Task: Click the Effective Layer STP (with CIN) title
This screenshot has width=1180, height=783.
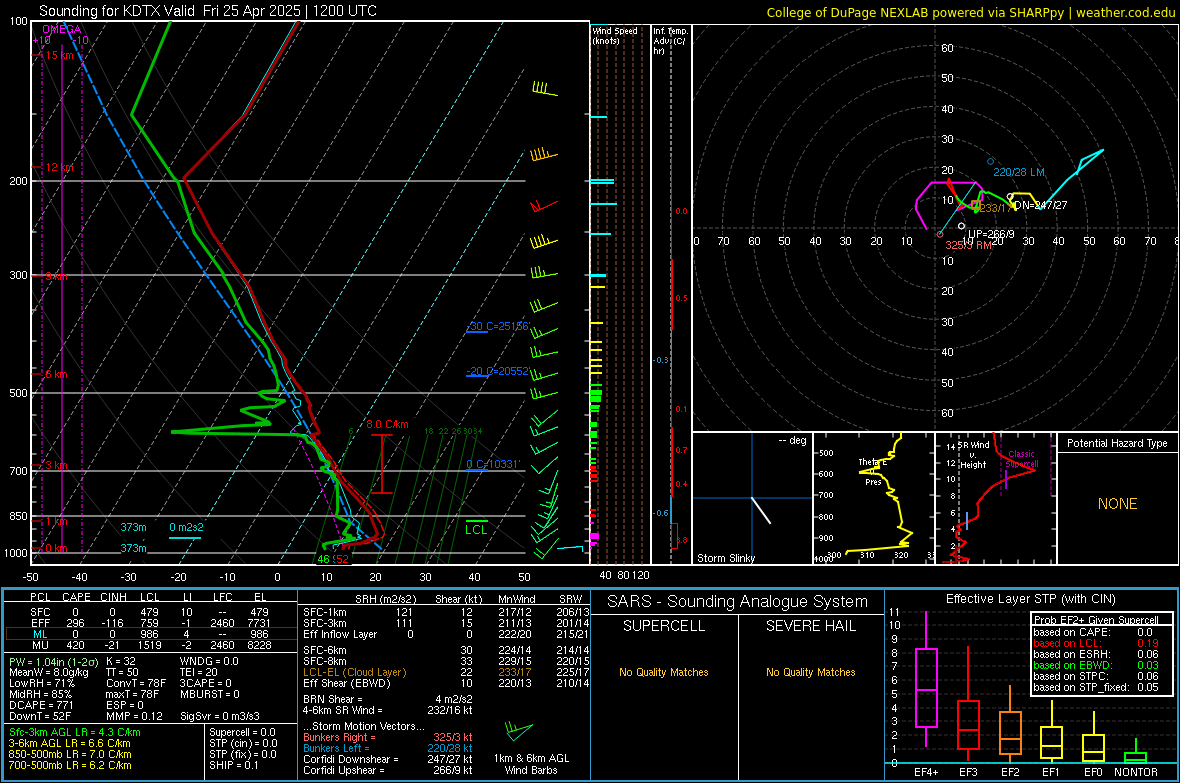Action: [1030, 599]
